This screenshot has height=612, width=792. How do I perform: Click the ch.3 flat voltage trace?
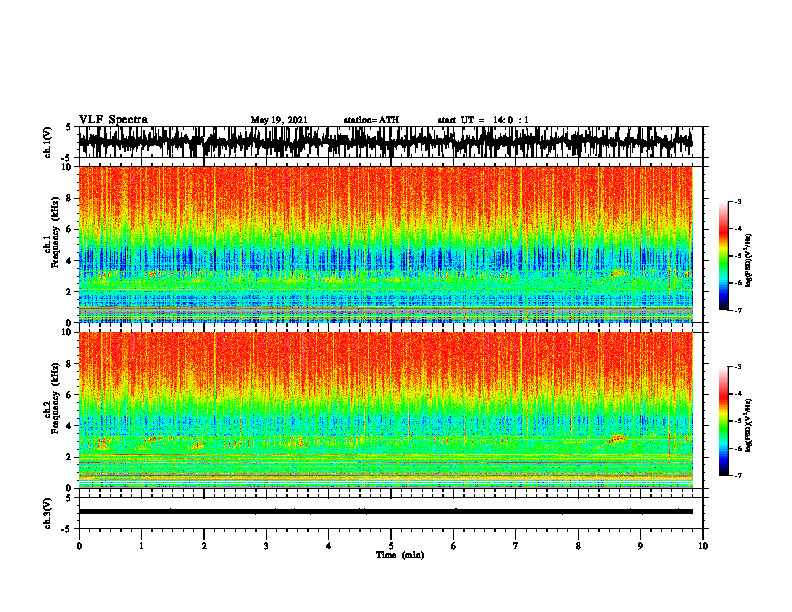pos(386,512)
